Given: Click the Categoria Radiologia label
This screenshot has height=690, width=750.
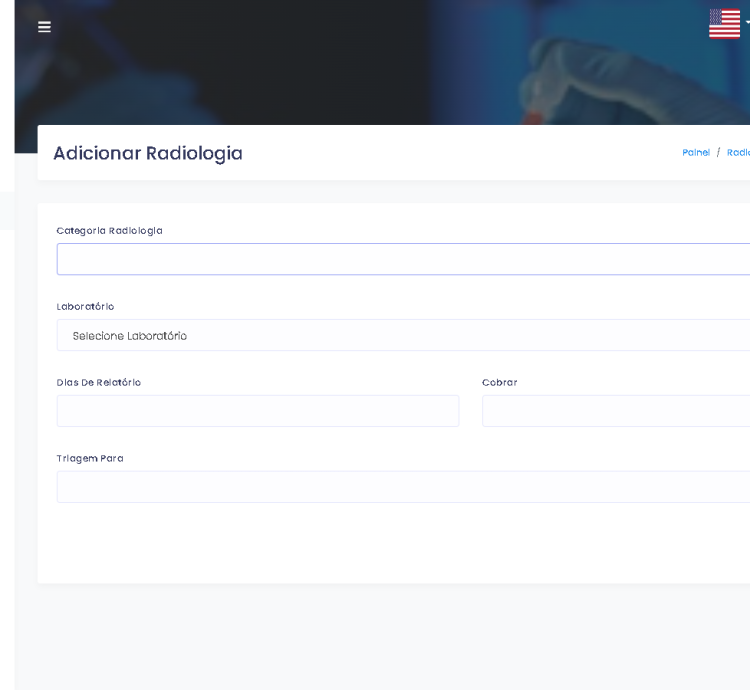Looking at the screenshot, I should [109, 231].
